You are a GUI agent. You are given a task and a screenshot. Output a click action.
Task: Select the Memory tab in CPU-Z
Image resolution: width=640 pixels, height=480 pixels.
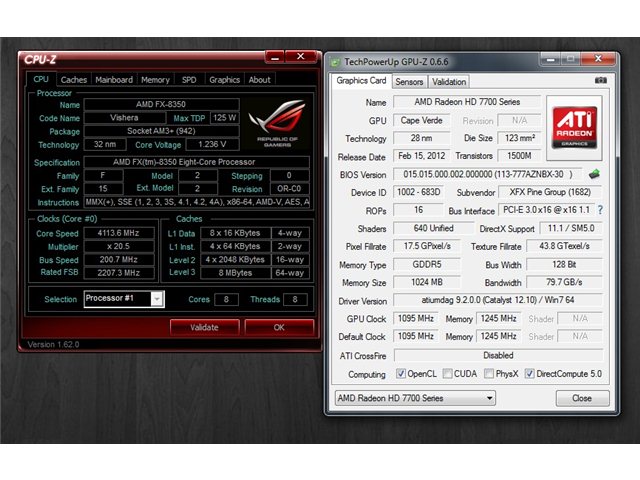coord(155,80)
